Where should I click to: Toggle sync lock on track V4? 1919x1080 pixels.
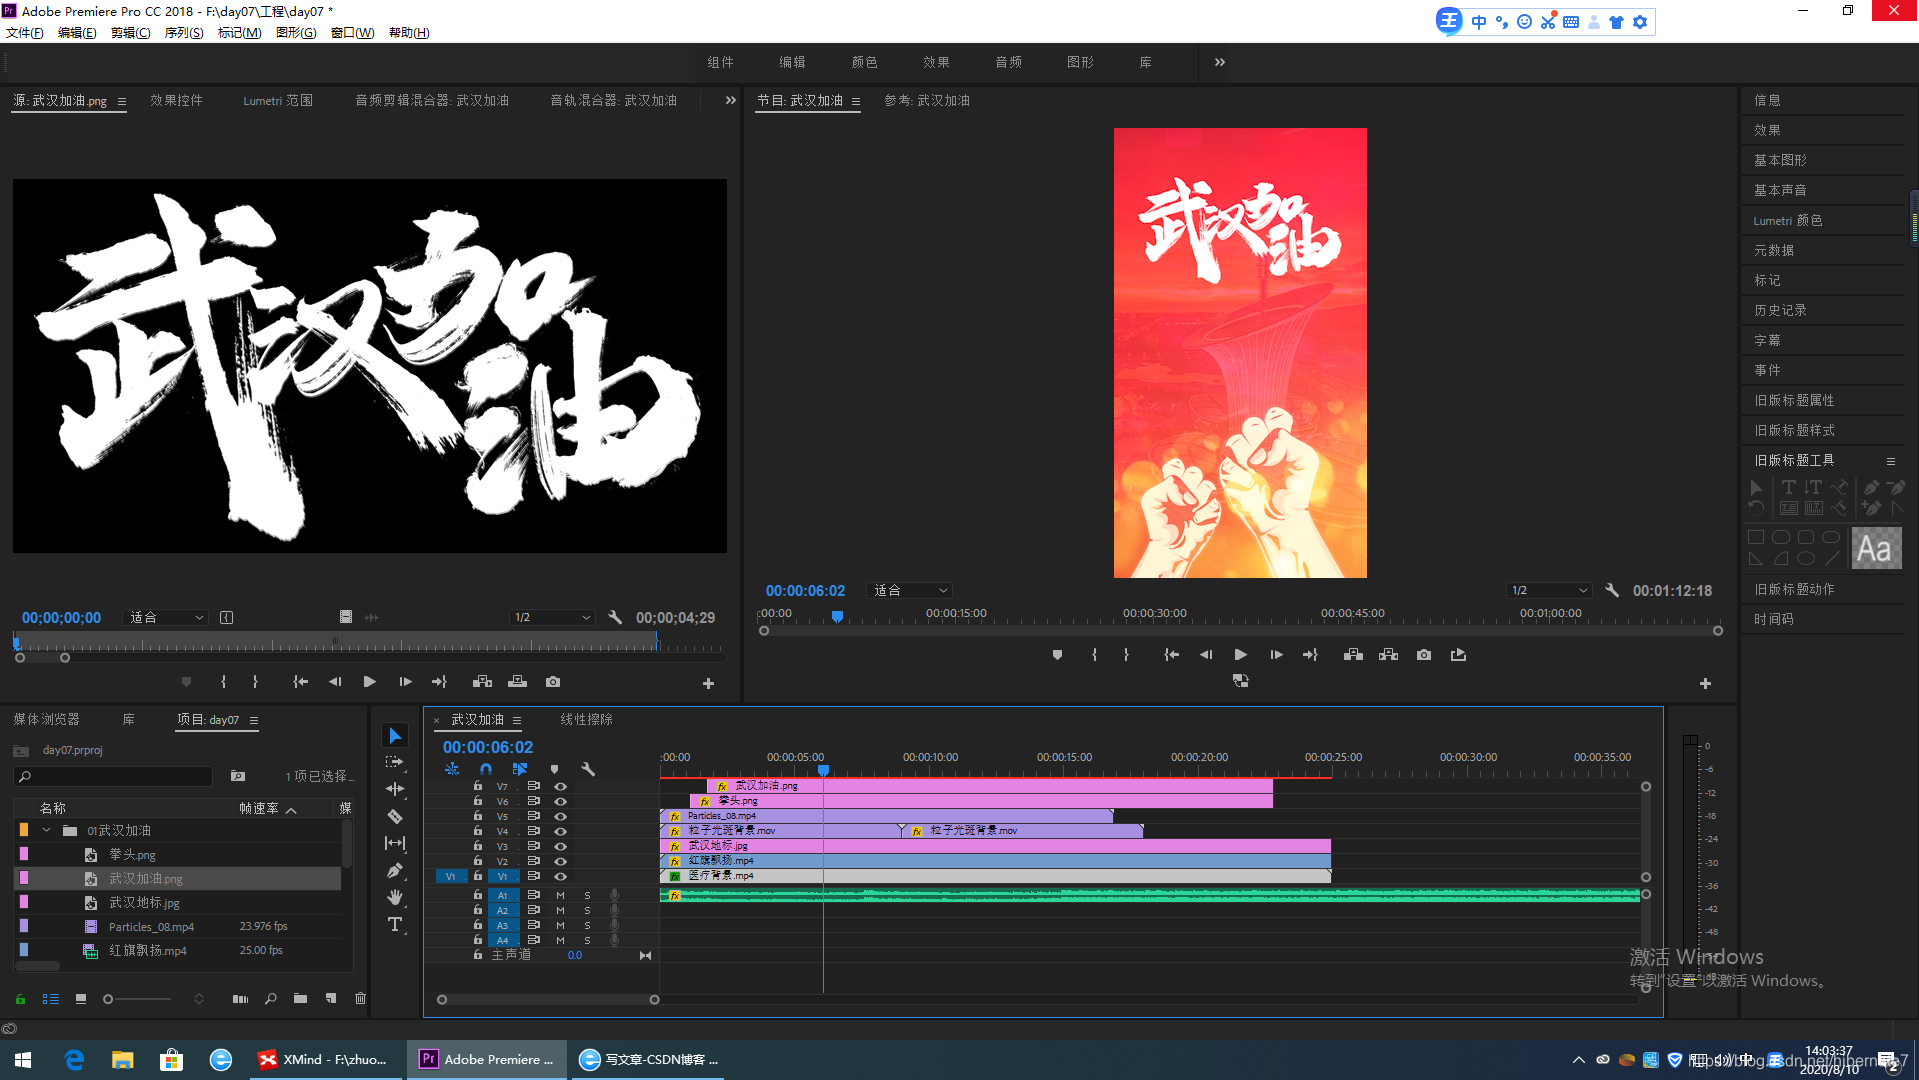pyautogui.click(x=533, y=831)
